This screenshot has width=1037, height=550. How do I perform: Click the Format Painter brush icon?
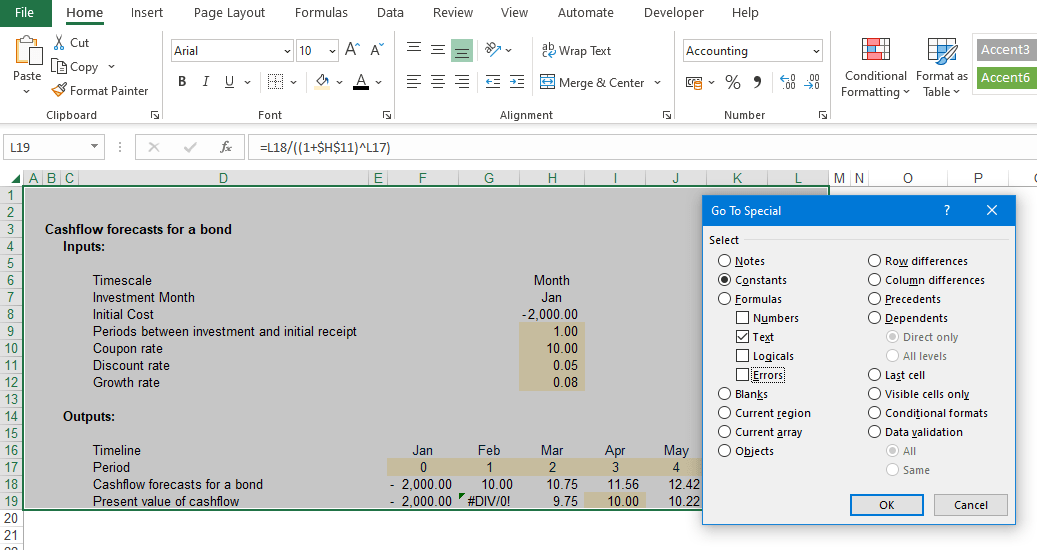pos(59,90)
